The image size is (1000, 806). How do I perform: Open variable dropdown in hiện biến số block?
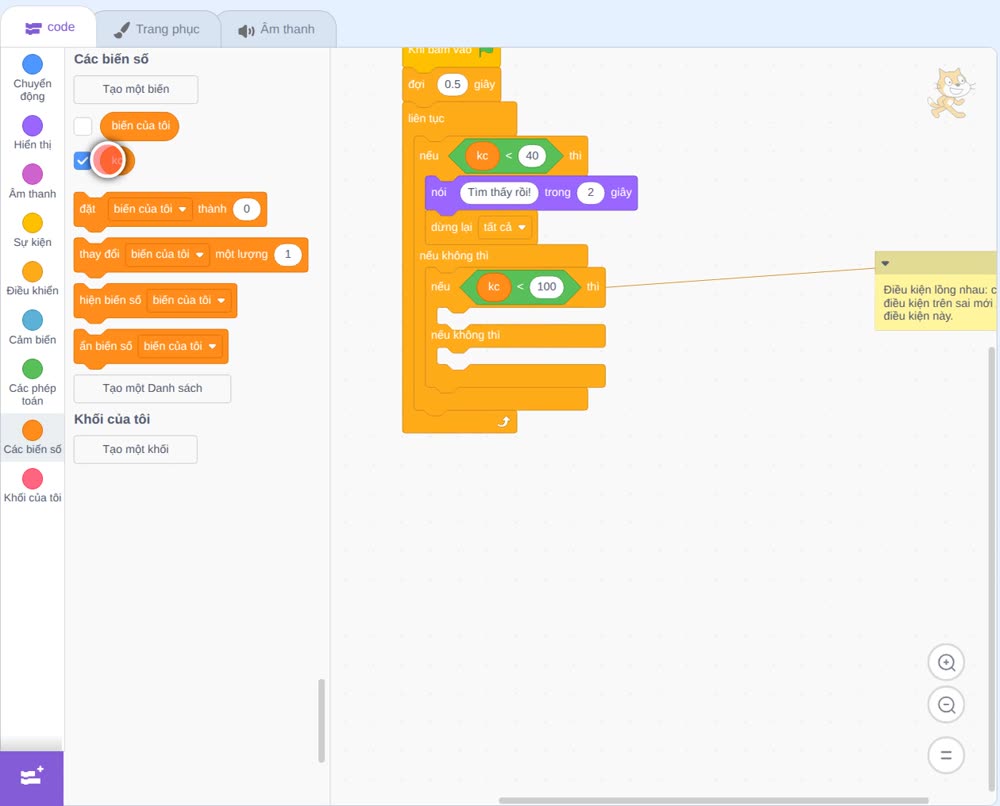189,300
